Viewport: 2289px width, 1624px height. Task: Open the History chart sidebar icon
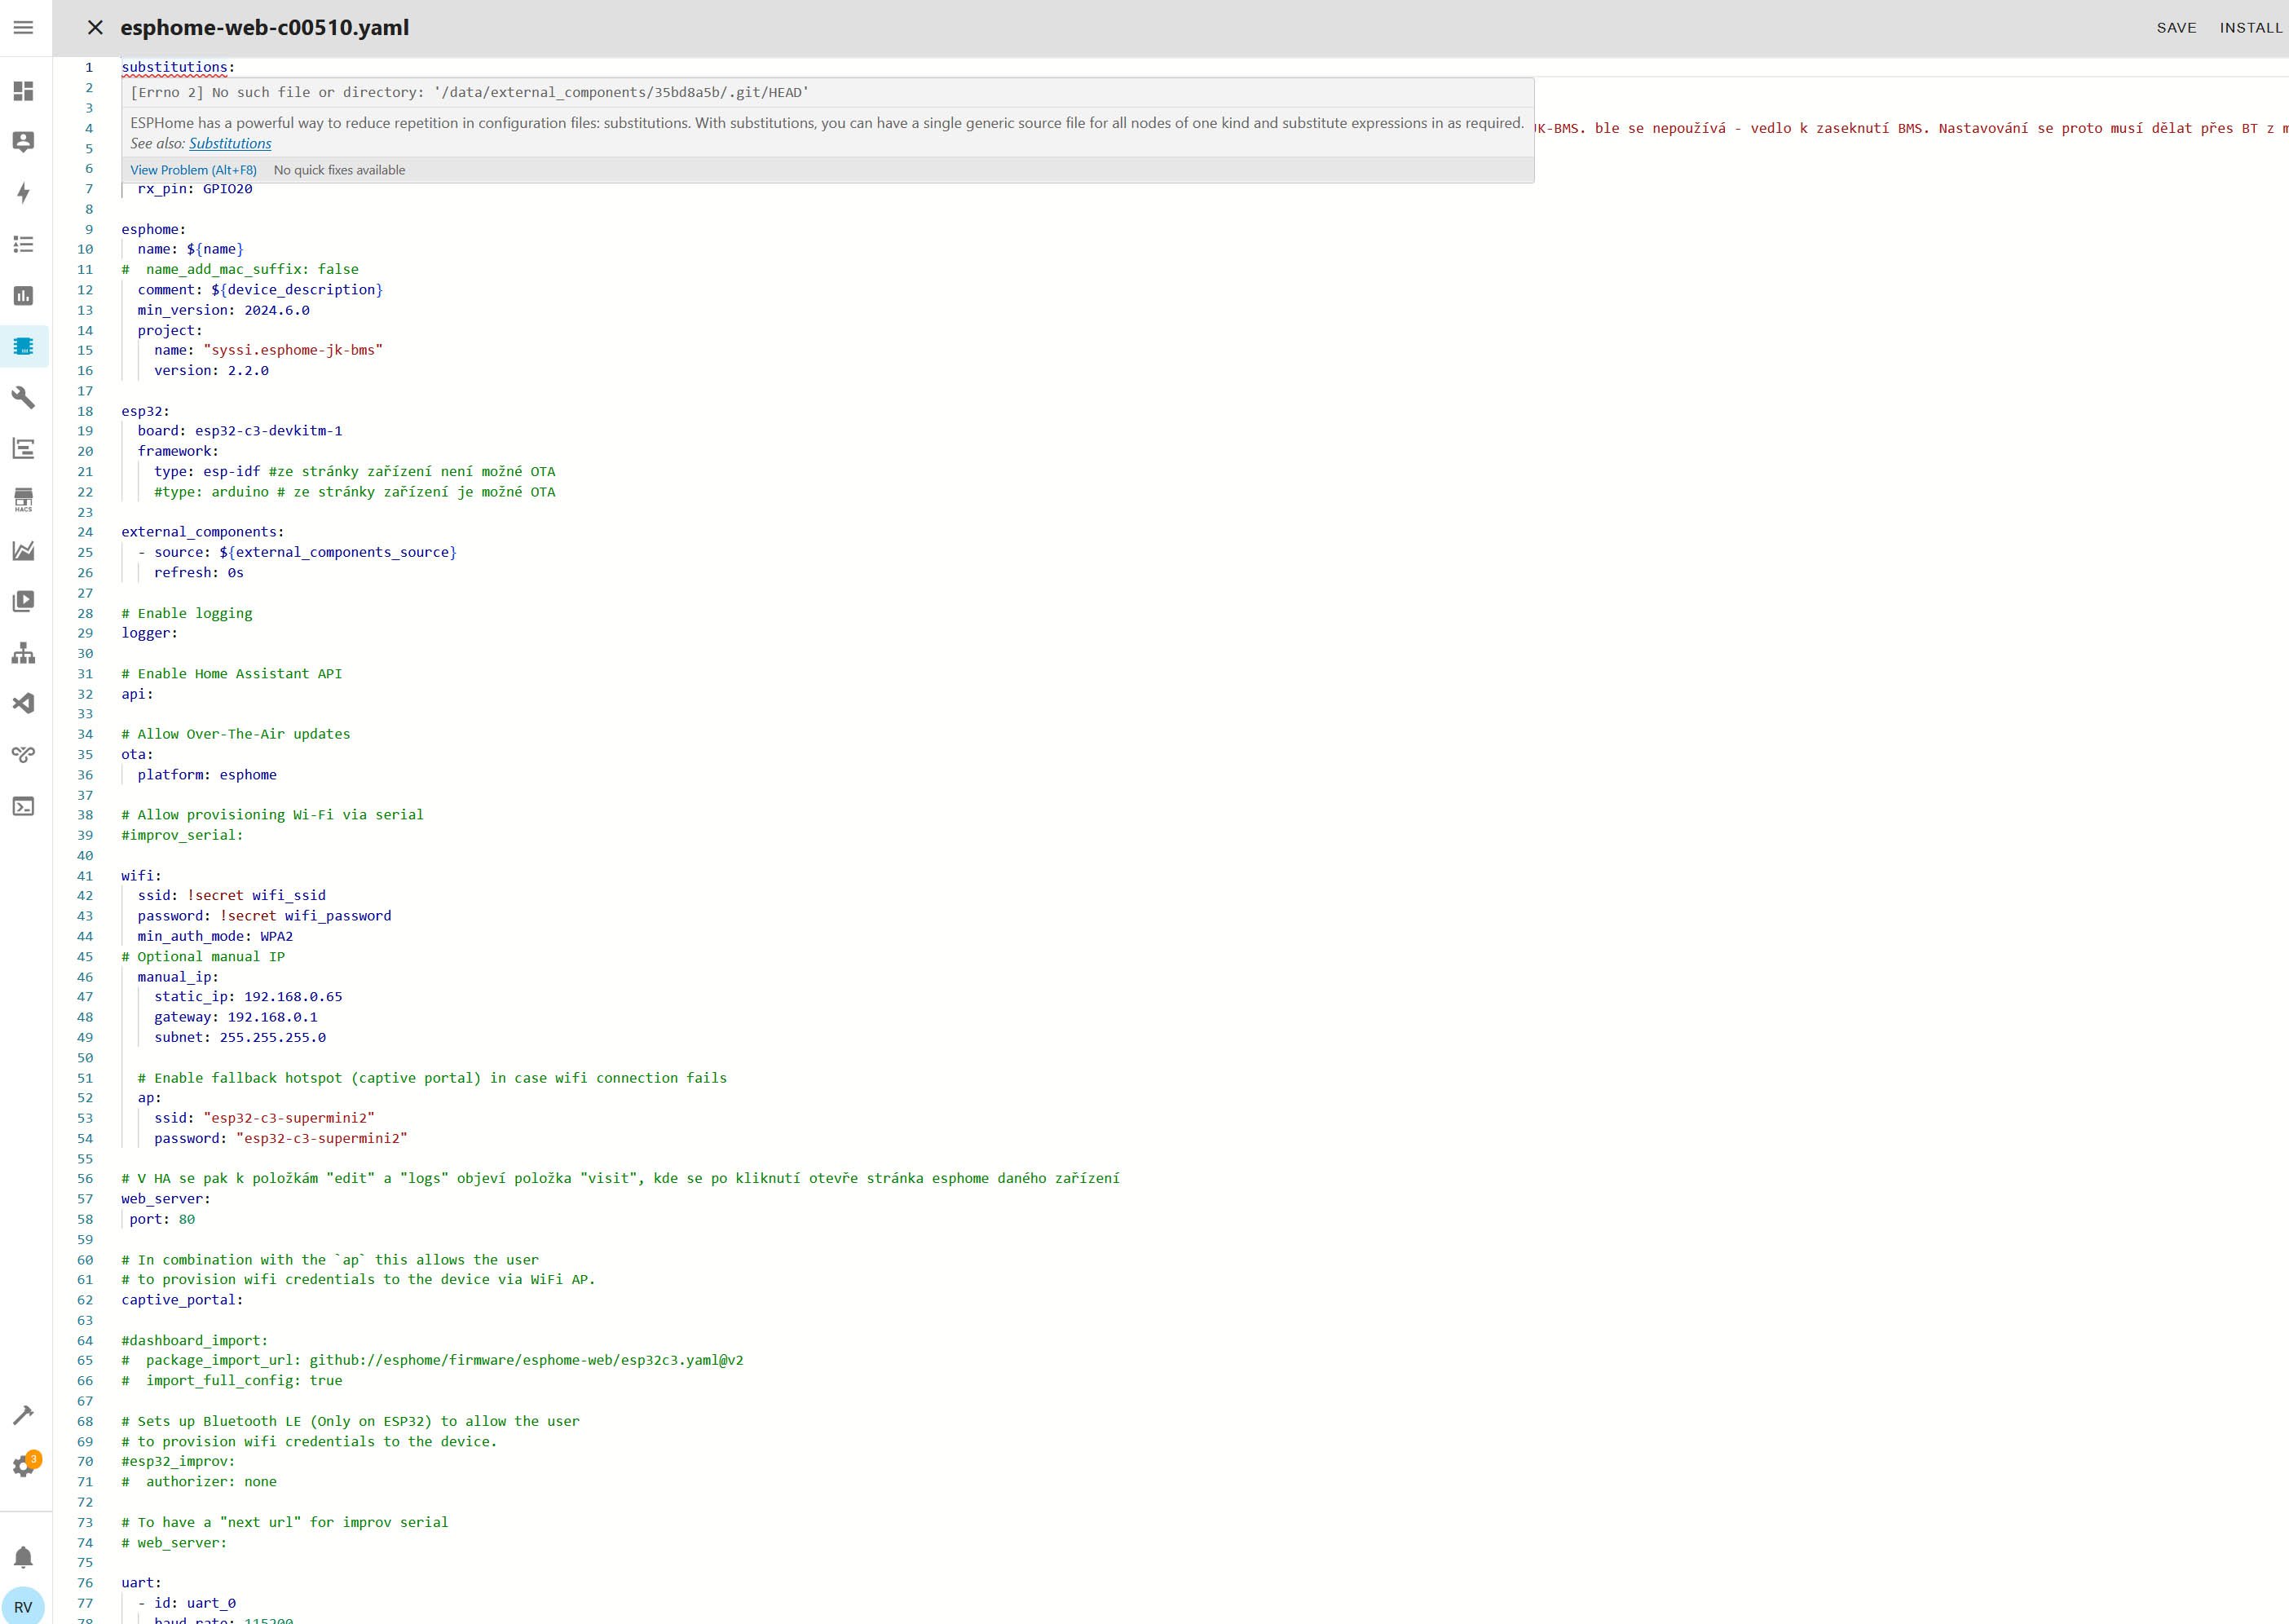coord(23,295)
